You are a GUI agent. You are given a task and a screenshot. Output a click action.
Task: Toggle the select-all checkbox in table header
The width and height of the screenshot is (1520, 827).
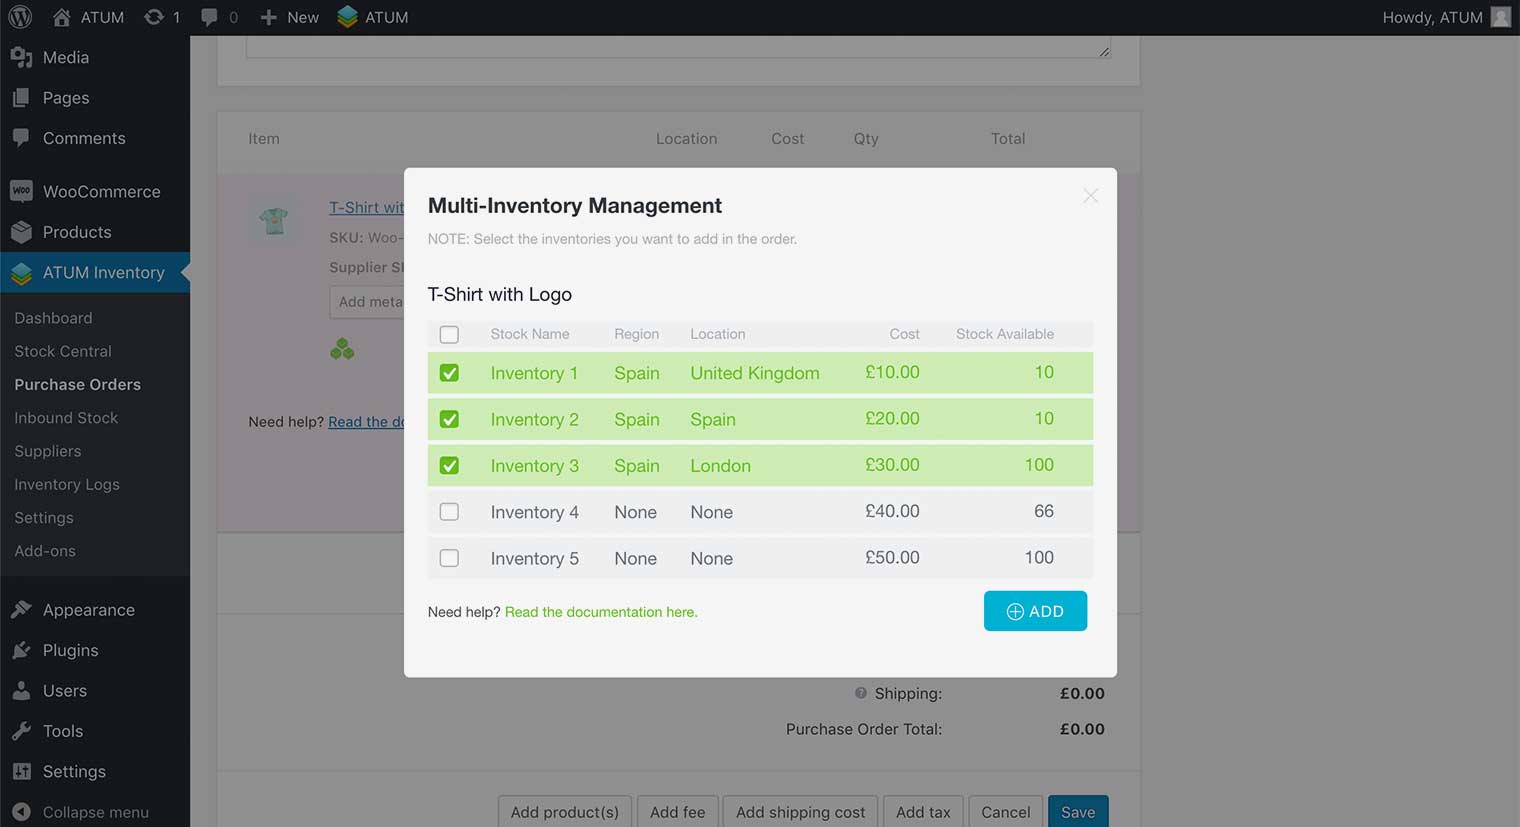pyautogui.click(x=449, y=335)
